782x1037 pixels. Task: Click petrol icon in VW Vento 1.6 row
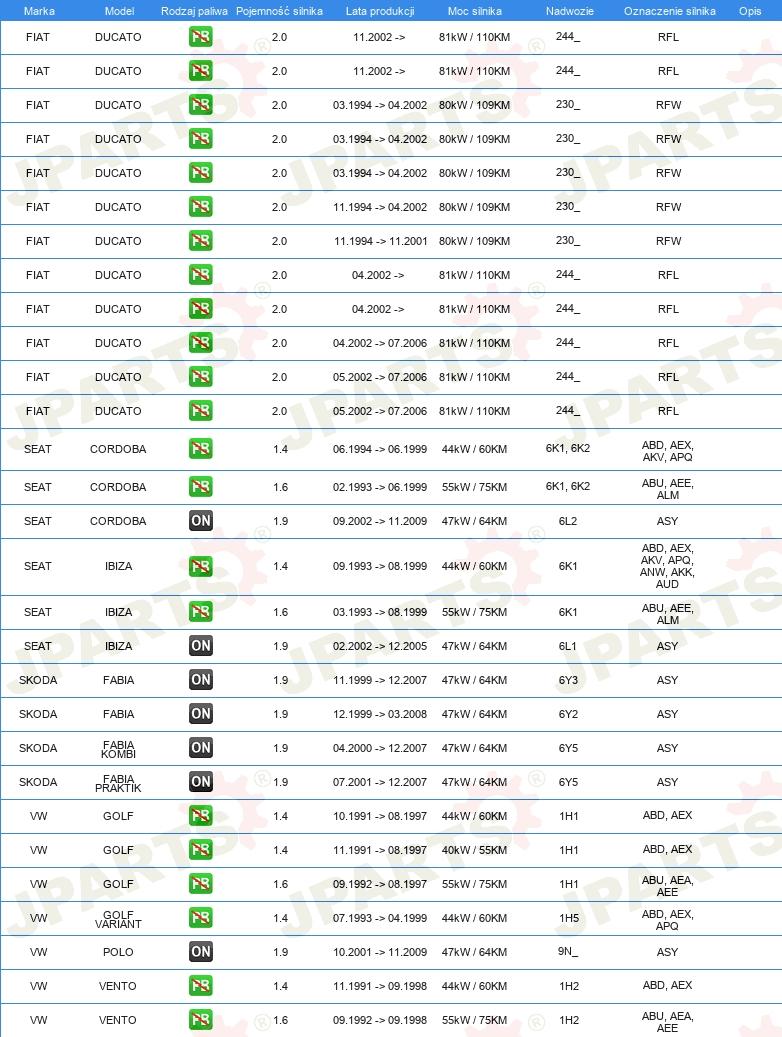point(200,1019)
